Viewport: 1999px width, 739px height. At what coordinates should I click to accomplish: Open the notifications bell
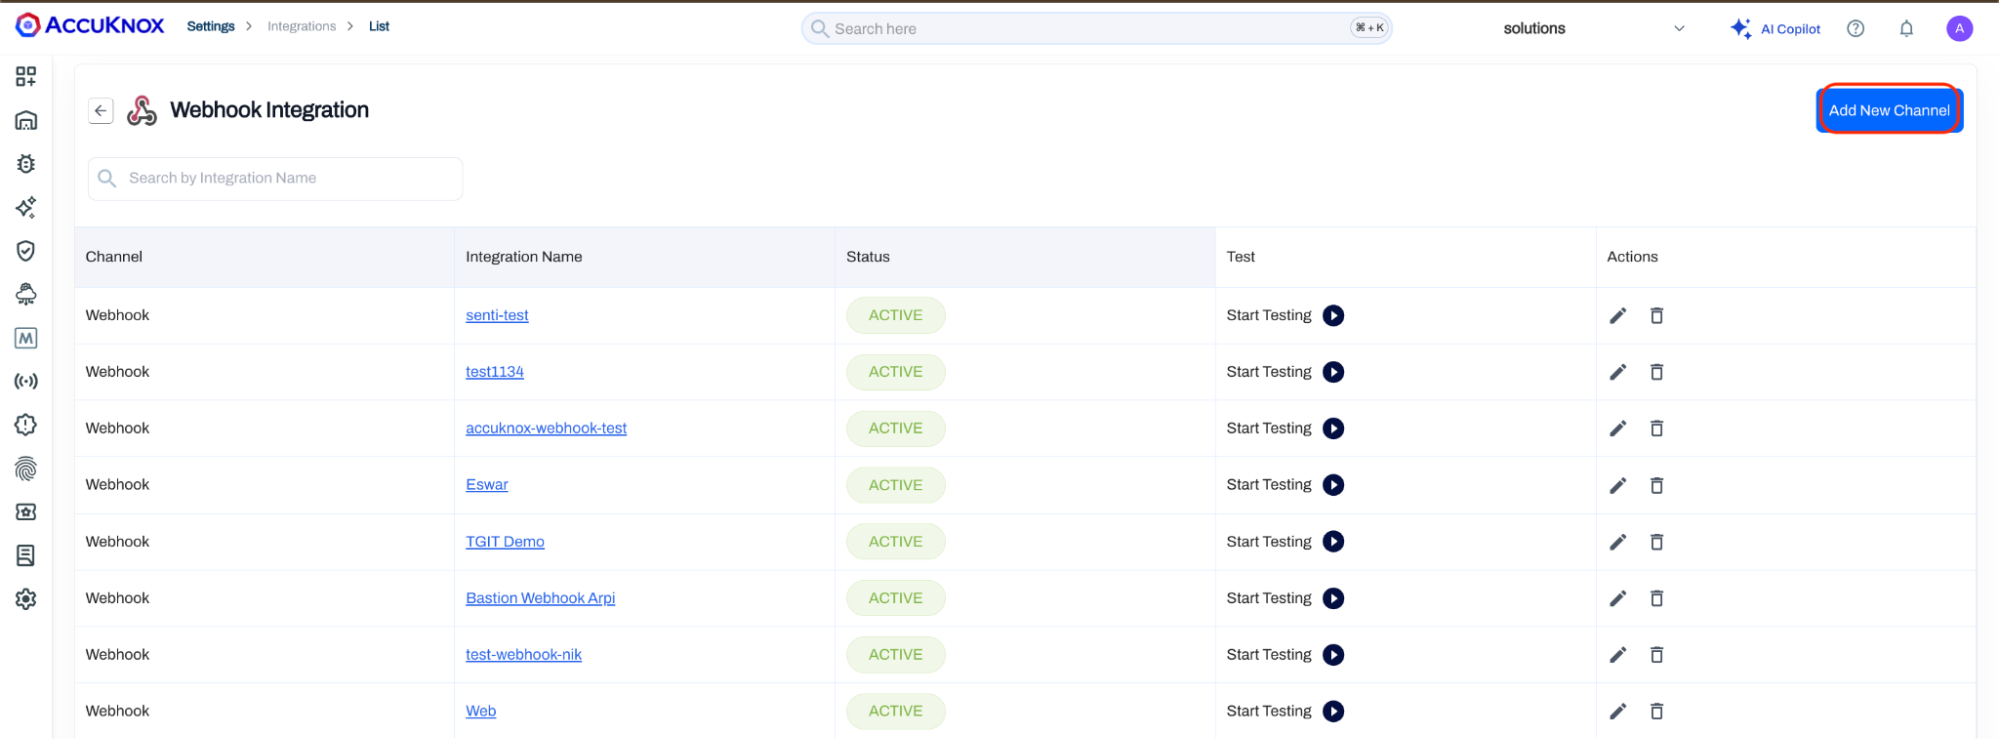tap(1906, 29)
